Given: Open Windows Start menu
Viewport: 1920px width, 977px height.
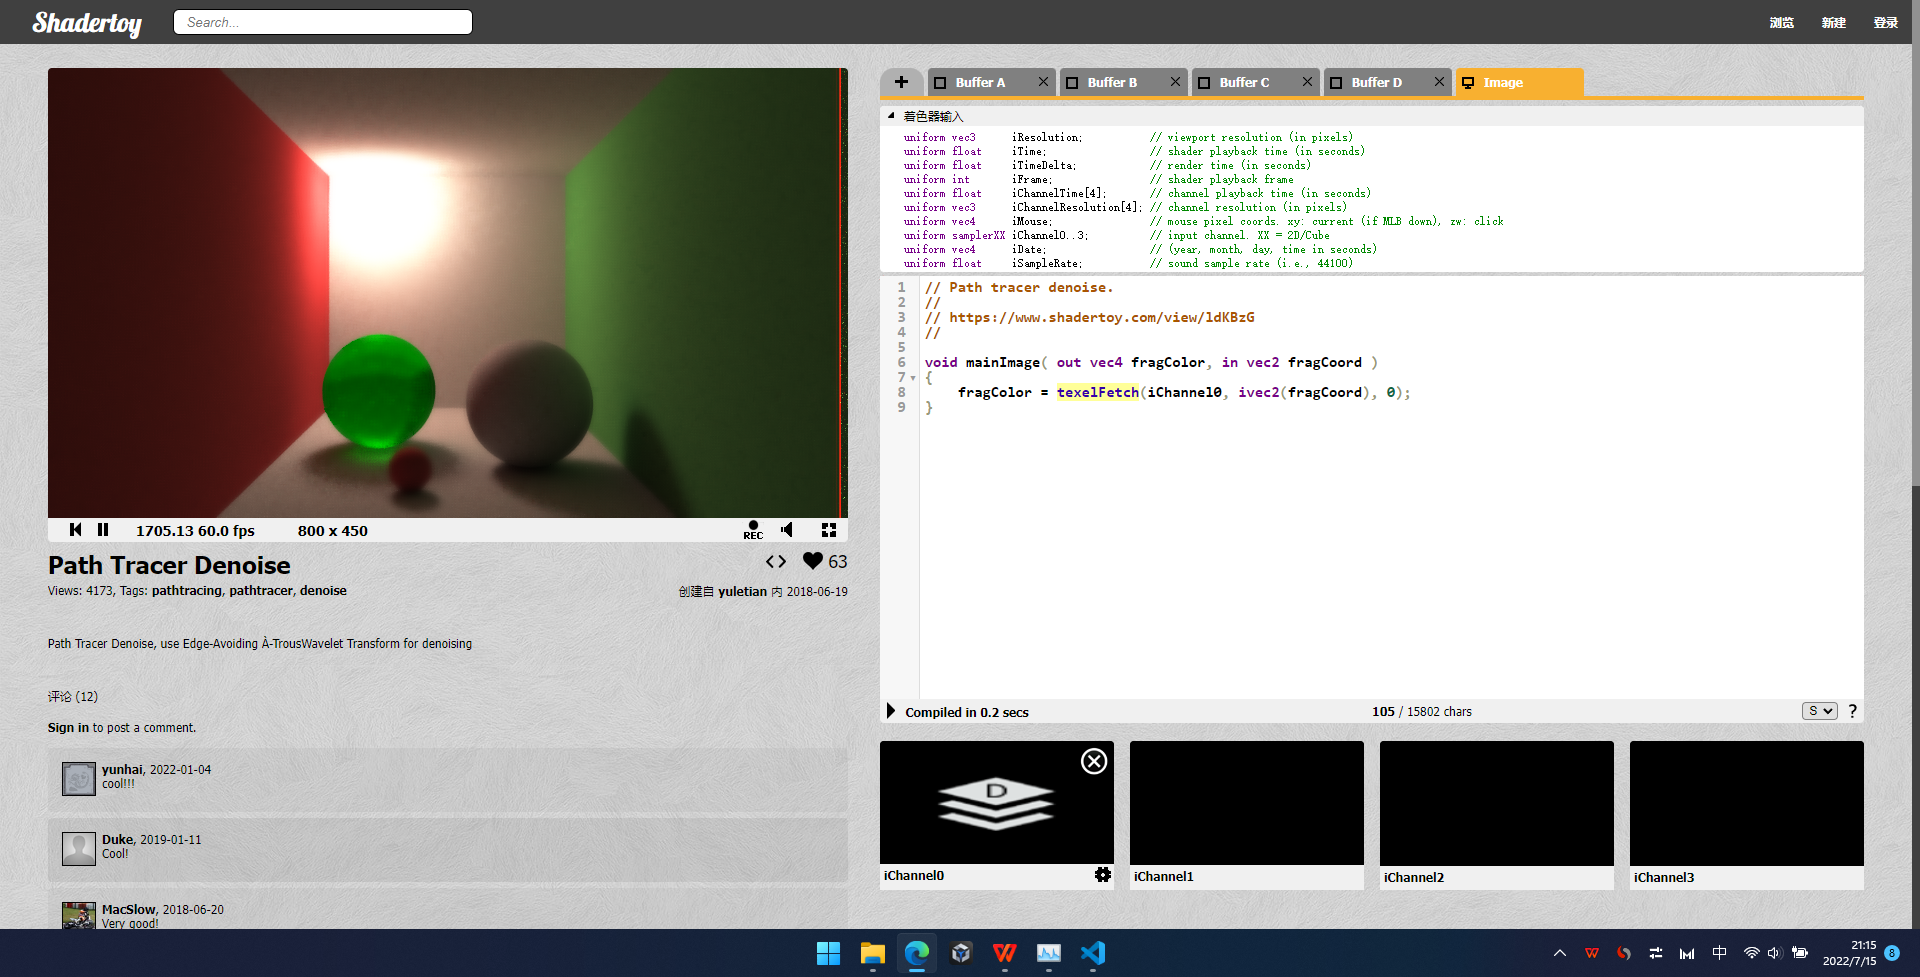Looking at the screenshot, I should 828,953.
